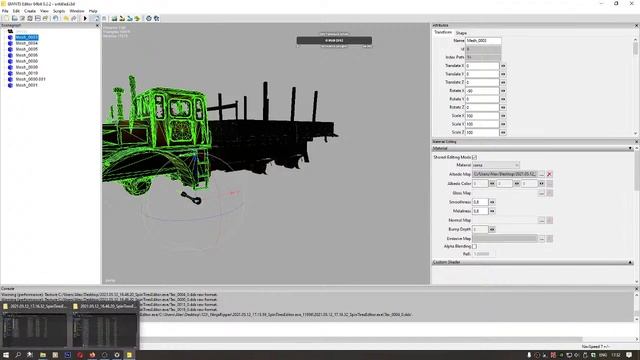Open the Window menu

click(x=77, y=11)
